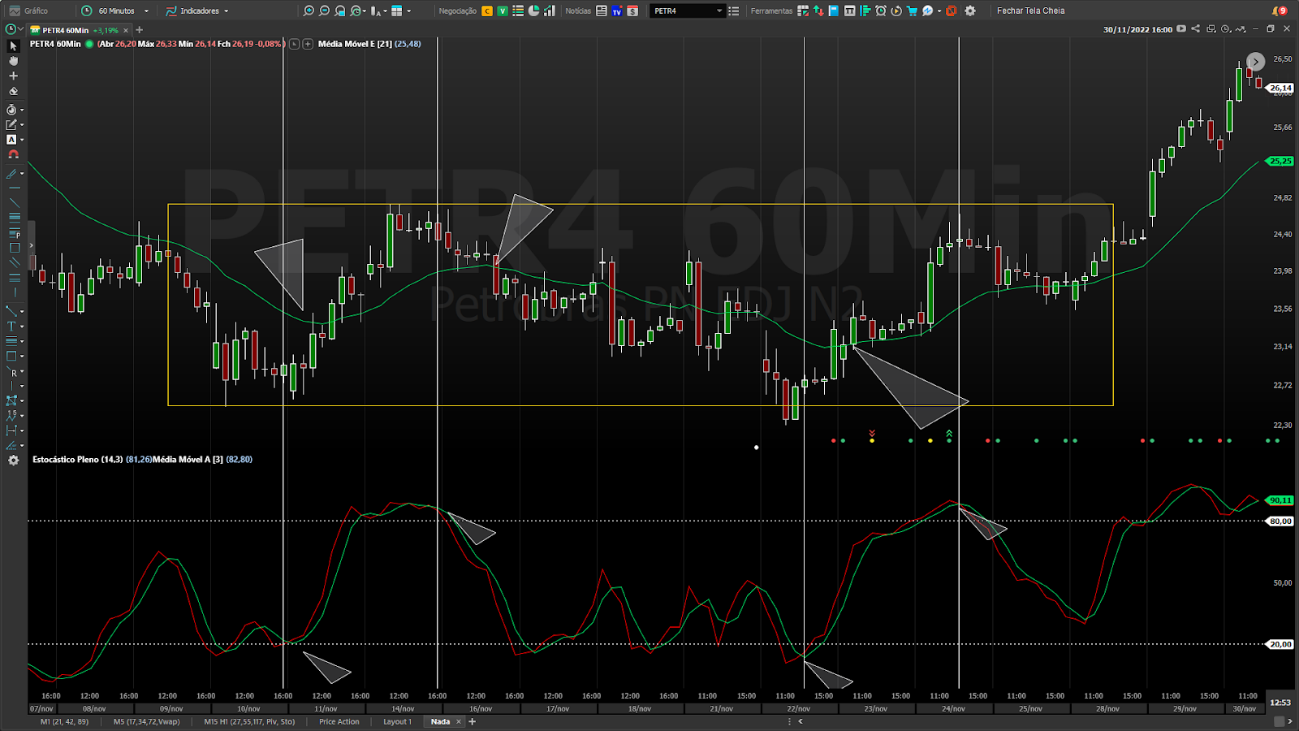1299x731 pixels.
Task: Click the YouTube video icon near date
Action: tap(1181, 29)
